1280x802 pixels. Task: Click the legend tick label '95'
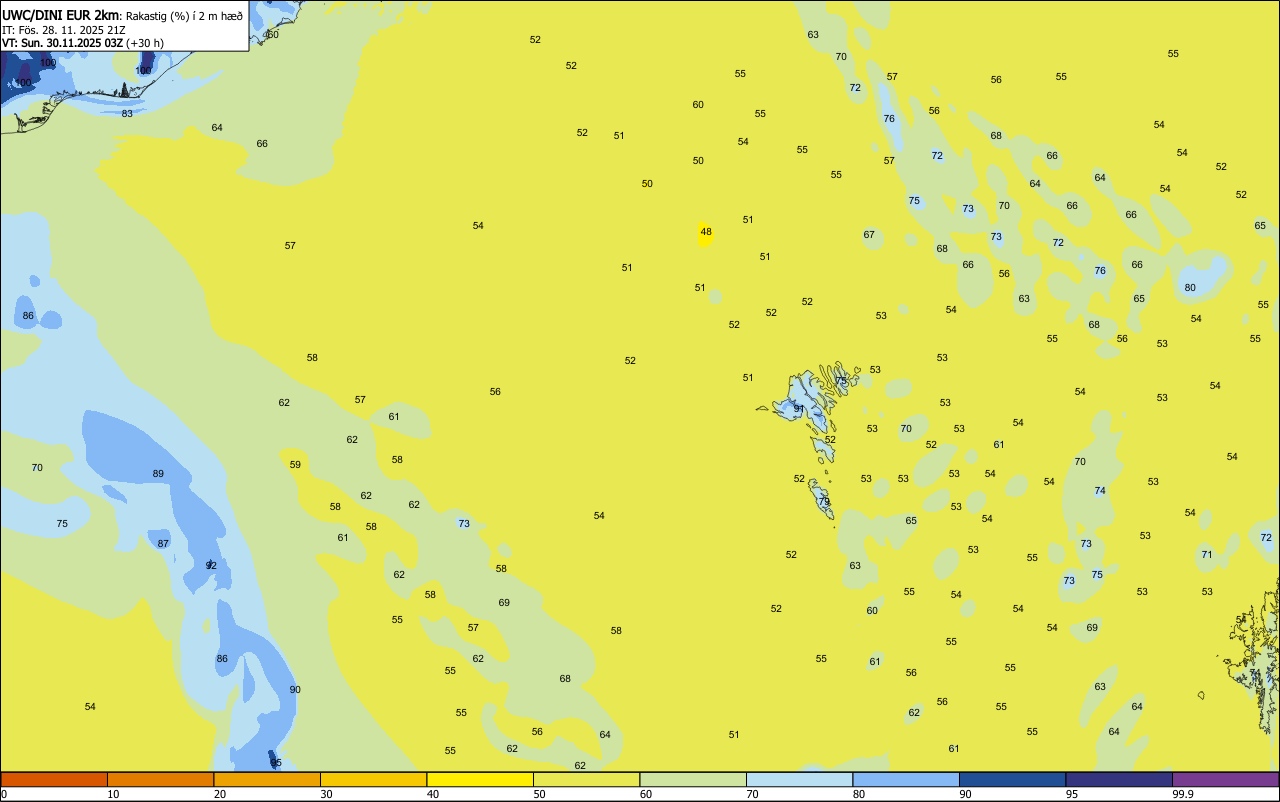pos(1071,794)
